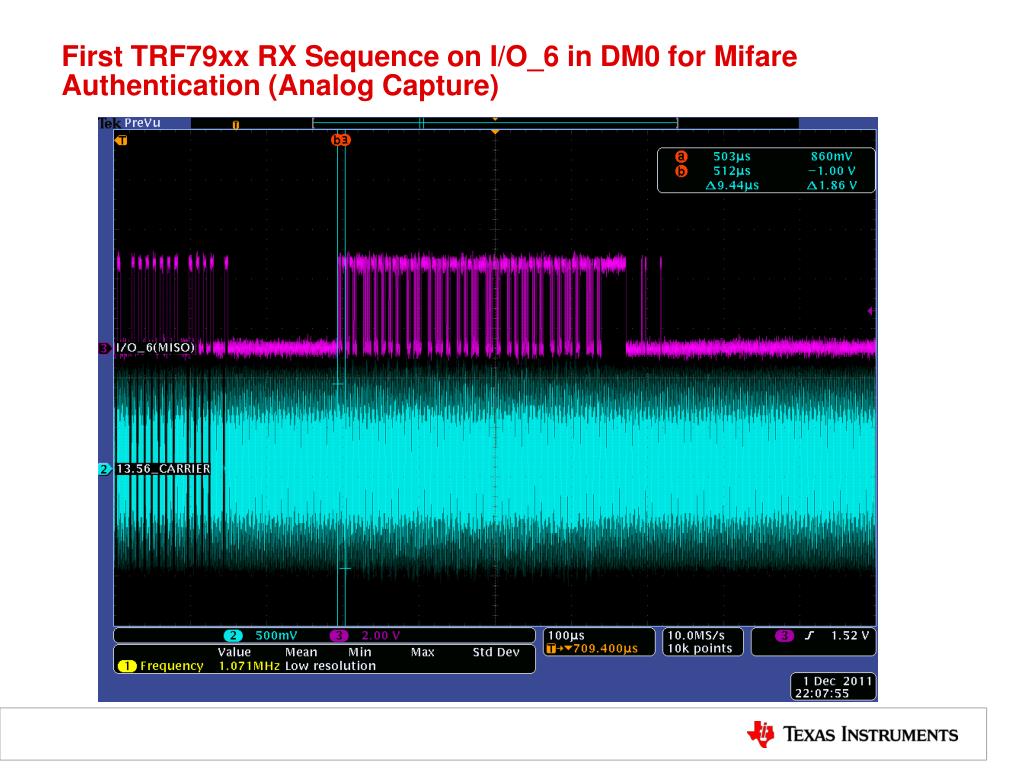The width and height of the screenshot is (1024, 768).
Task: Click the 709.400µs trigger delay readout
Action: (x=592, y=648)
